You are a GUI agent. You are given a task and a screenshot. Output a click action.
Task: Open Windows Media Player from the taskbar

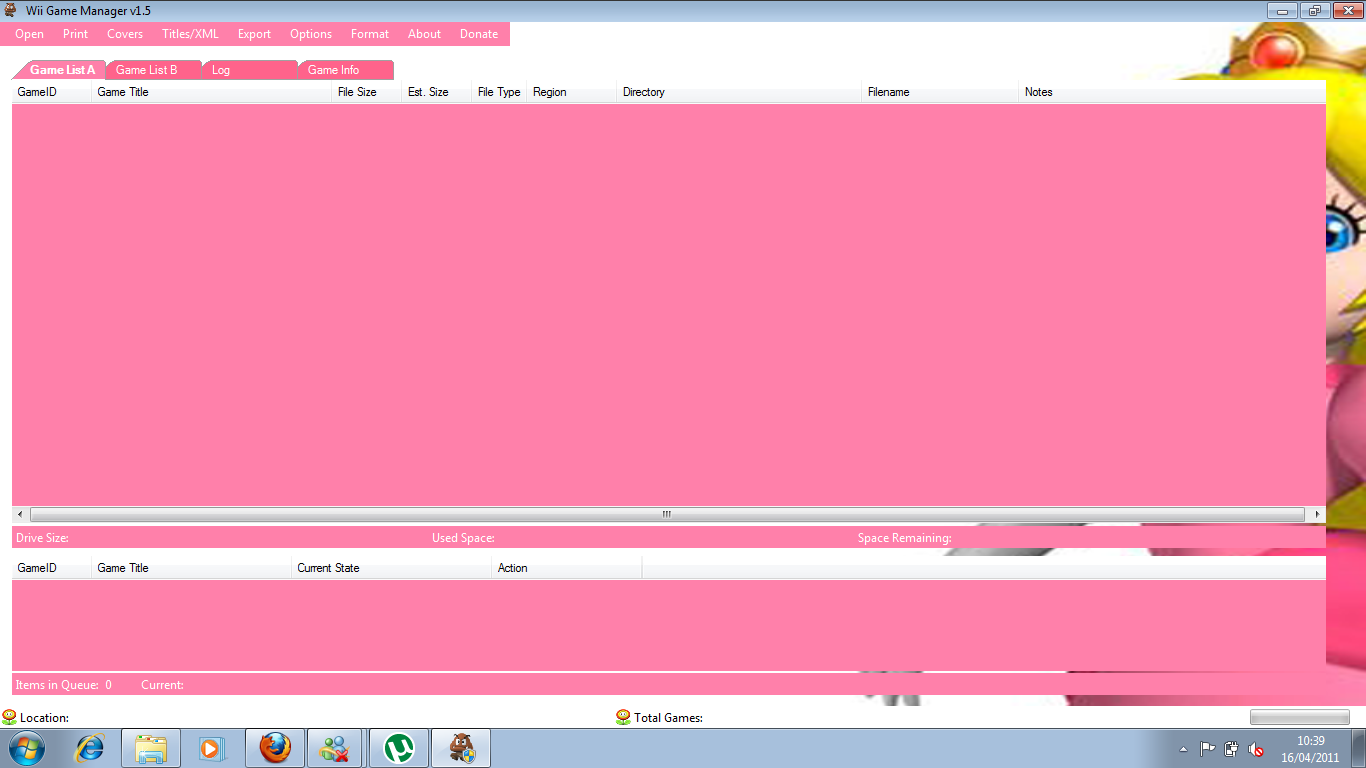[x=211, y=748]
